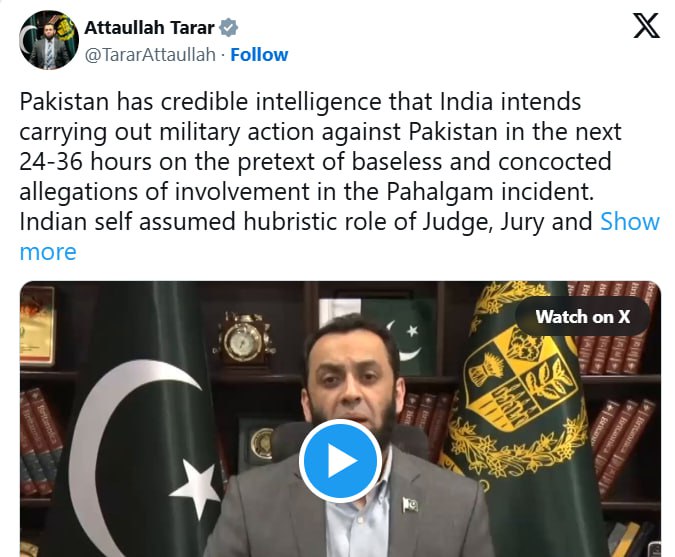Click the word Pahalgam in the tweet
Screen dimensions: 675x557
click(439, 192)
